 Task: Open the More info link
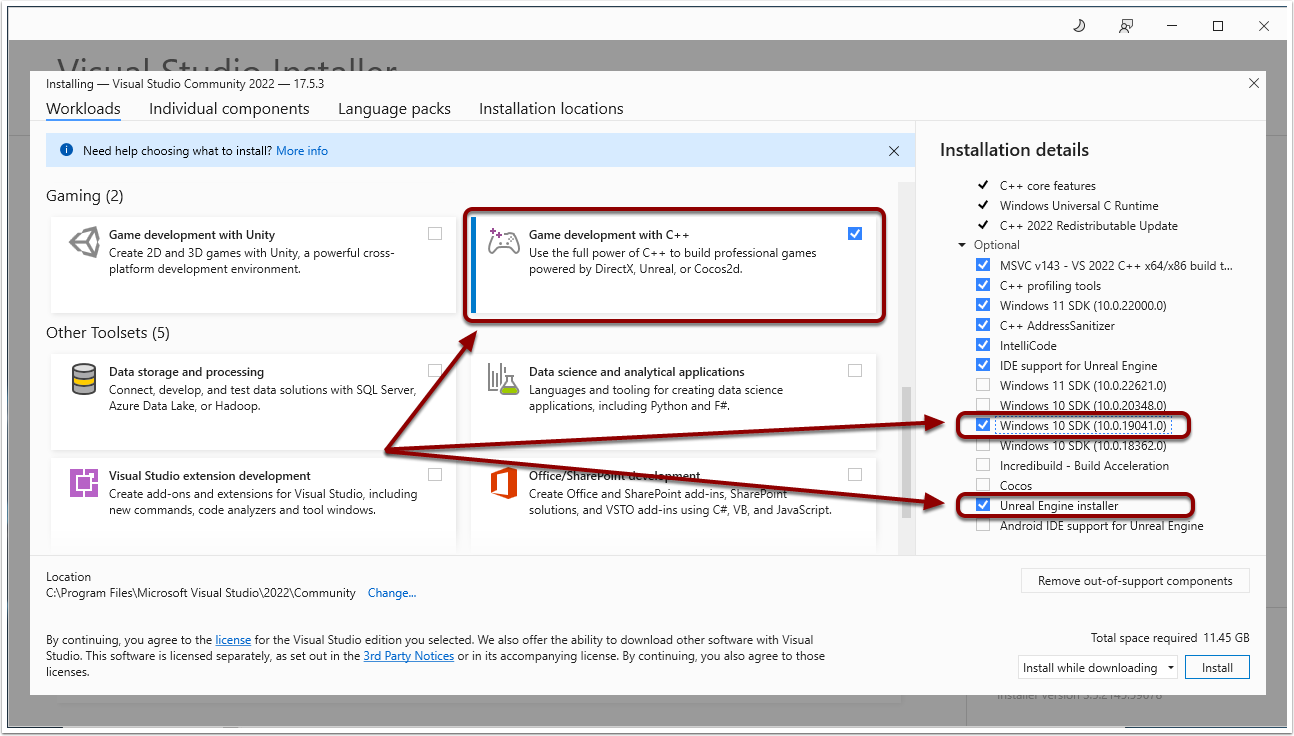point(302,151)
